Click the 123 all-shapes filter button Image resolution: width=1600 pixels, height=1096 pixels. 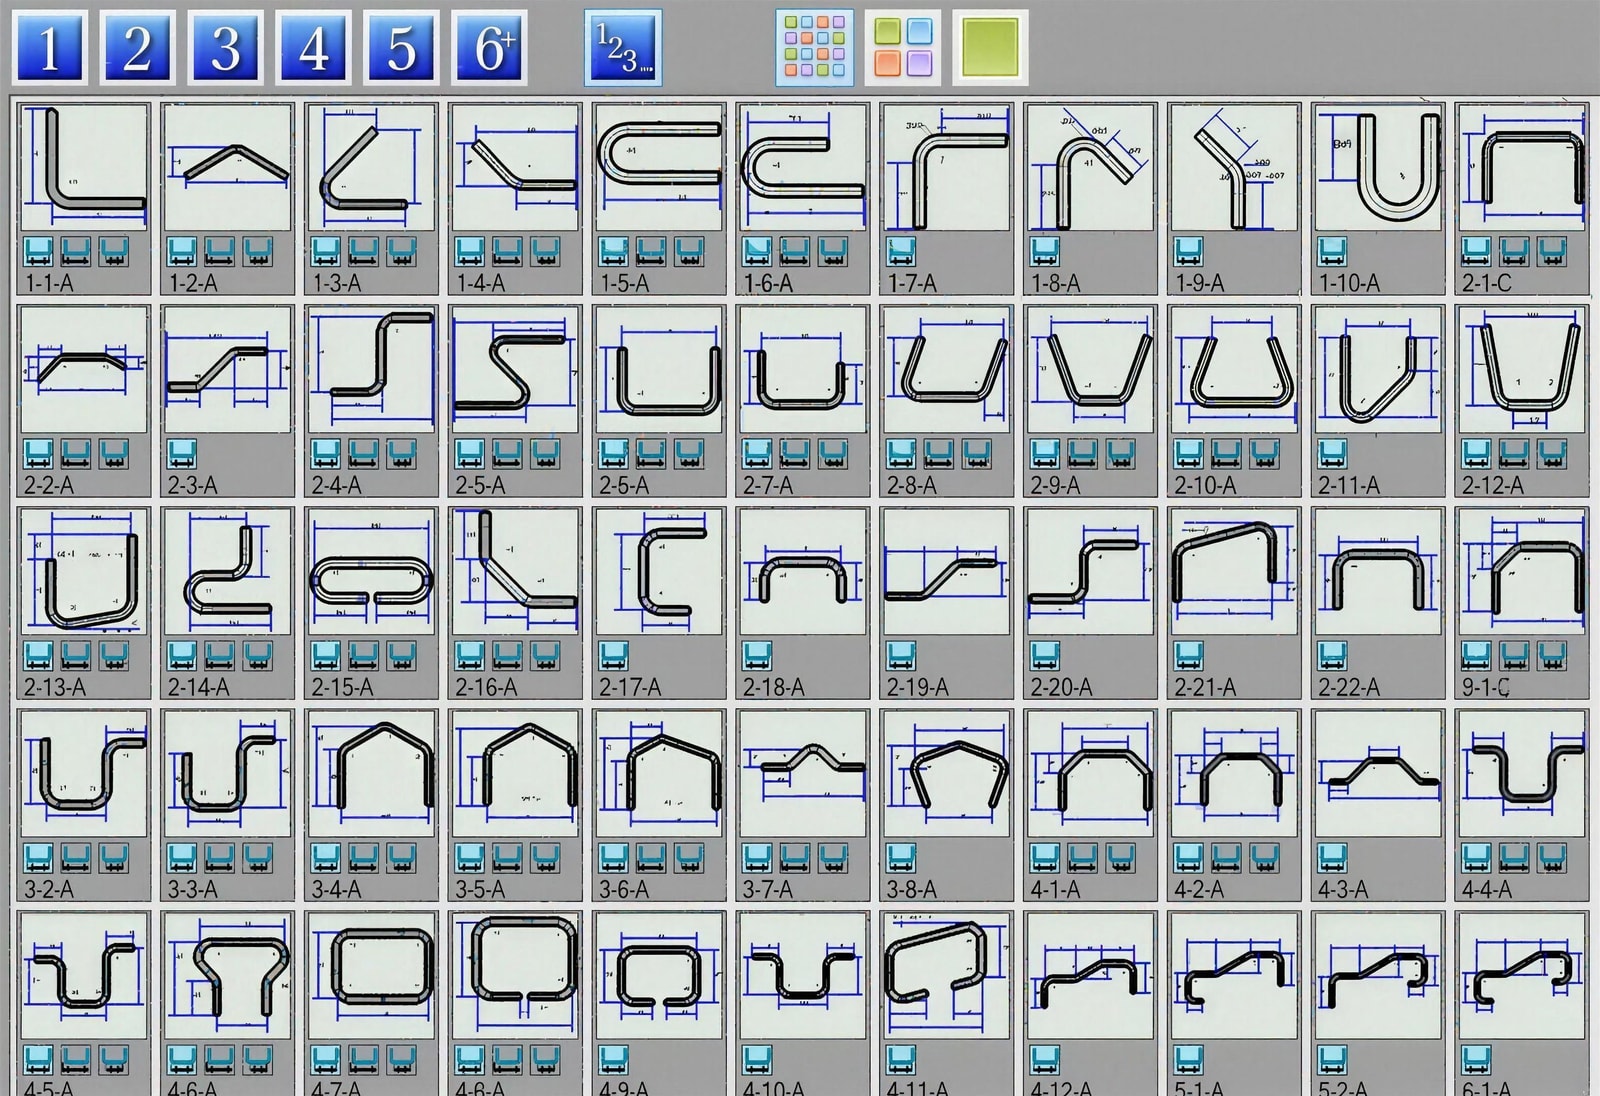[622, 47]
